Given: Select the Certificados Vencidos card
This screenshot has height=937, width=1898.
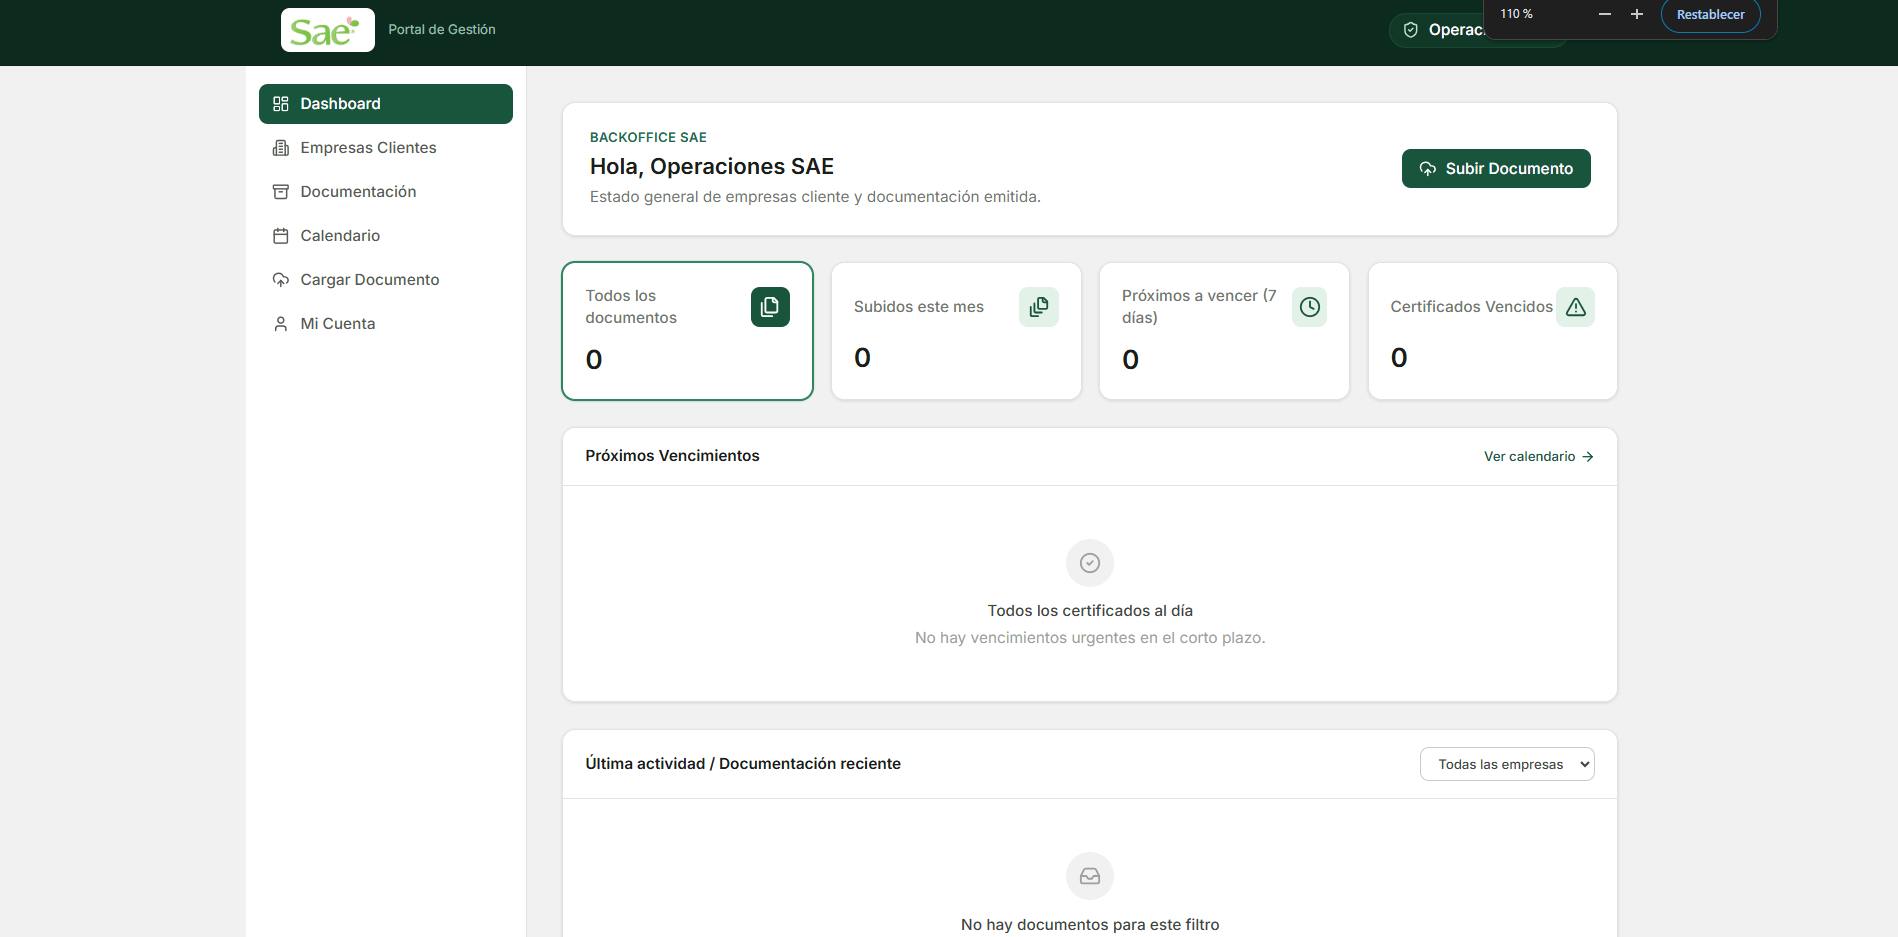Looking at the screenshot, I should coord(1493,331).
